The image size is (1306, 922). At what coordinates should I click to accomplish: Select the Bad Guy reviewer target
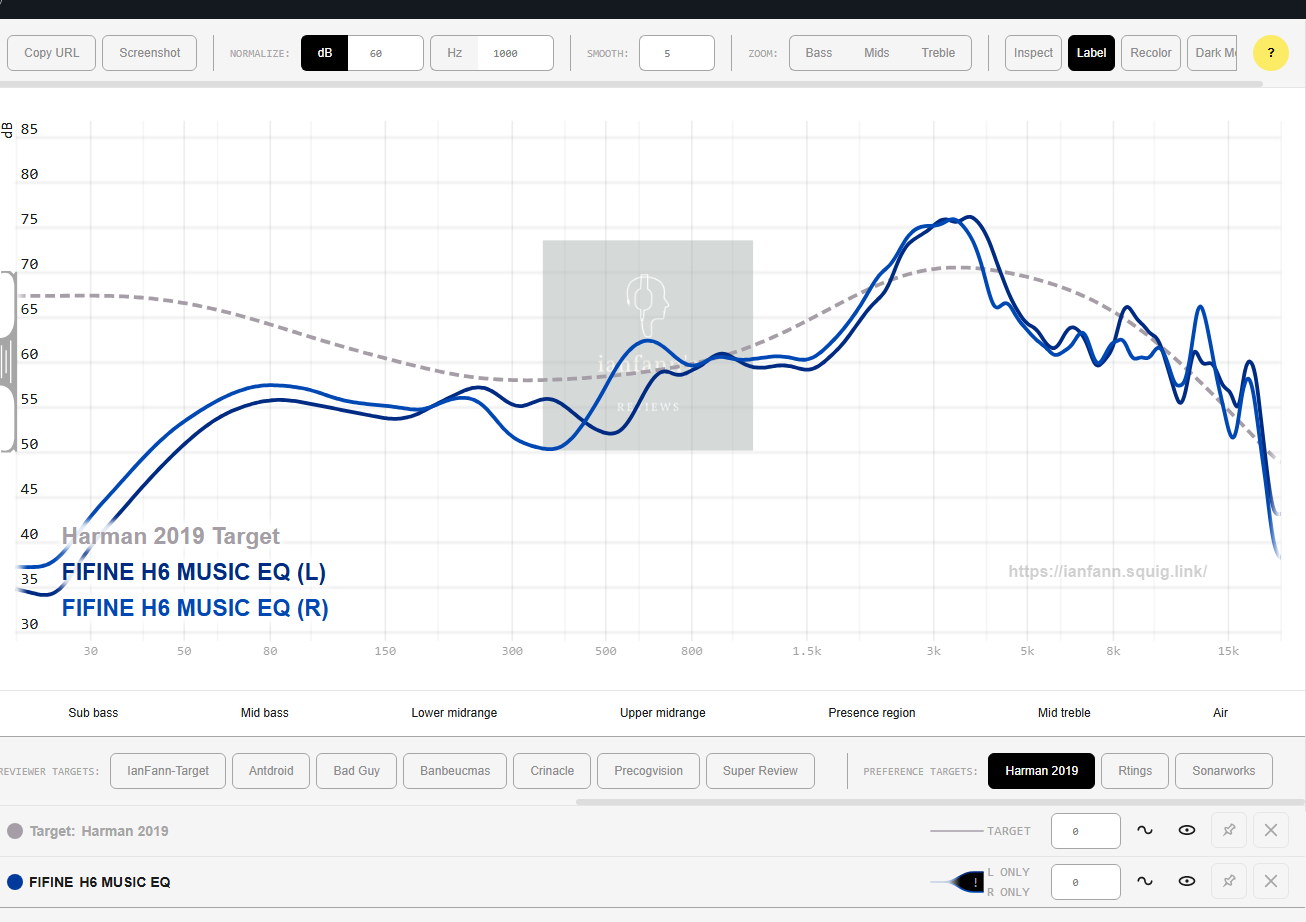(x=357, y=771)
